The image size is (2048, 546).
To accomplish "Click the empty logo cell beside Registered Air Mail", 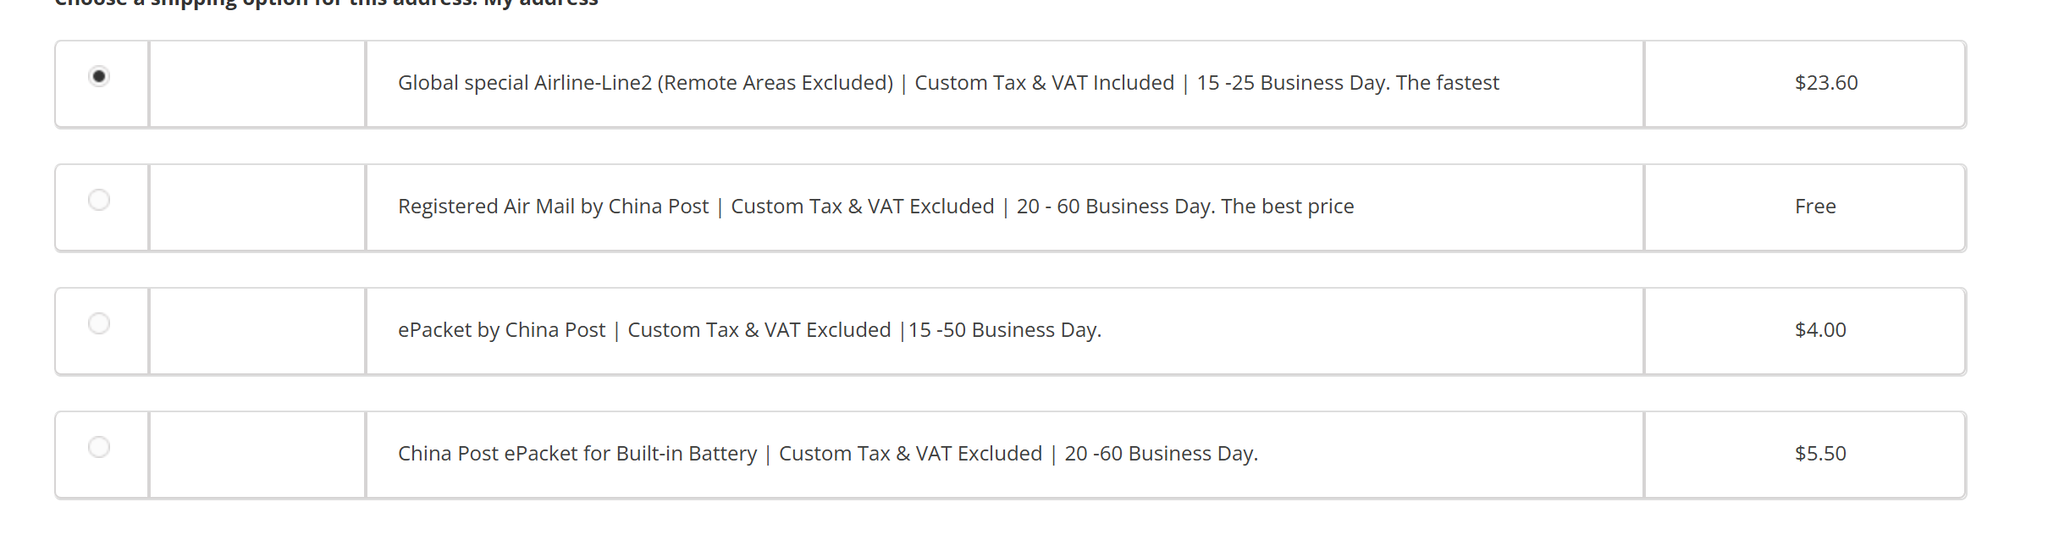I will 257,208.
